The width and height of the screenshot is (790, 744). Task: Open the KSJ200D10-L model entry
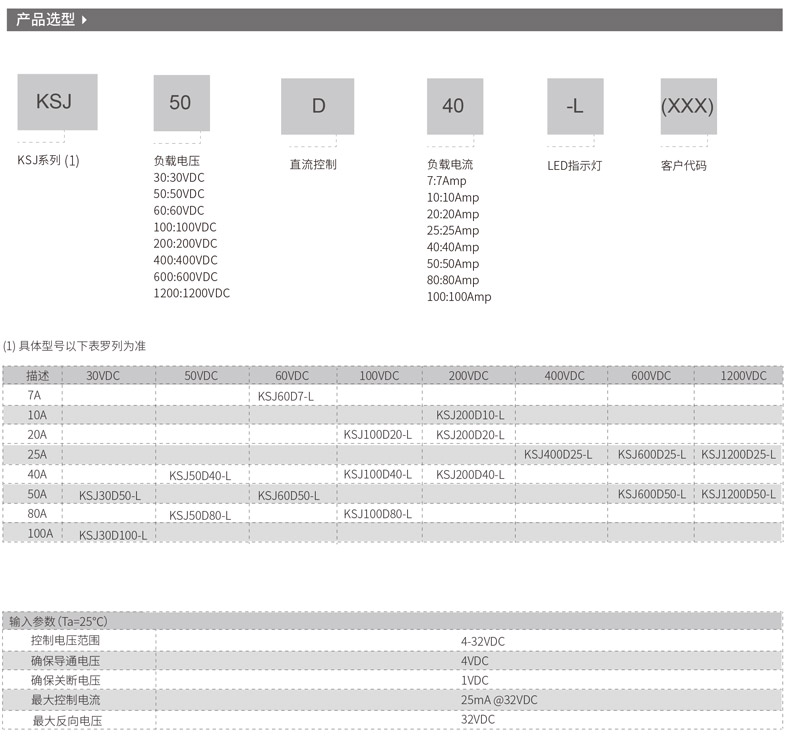470,415
